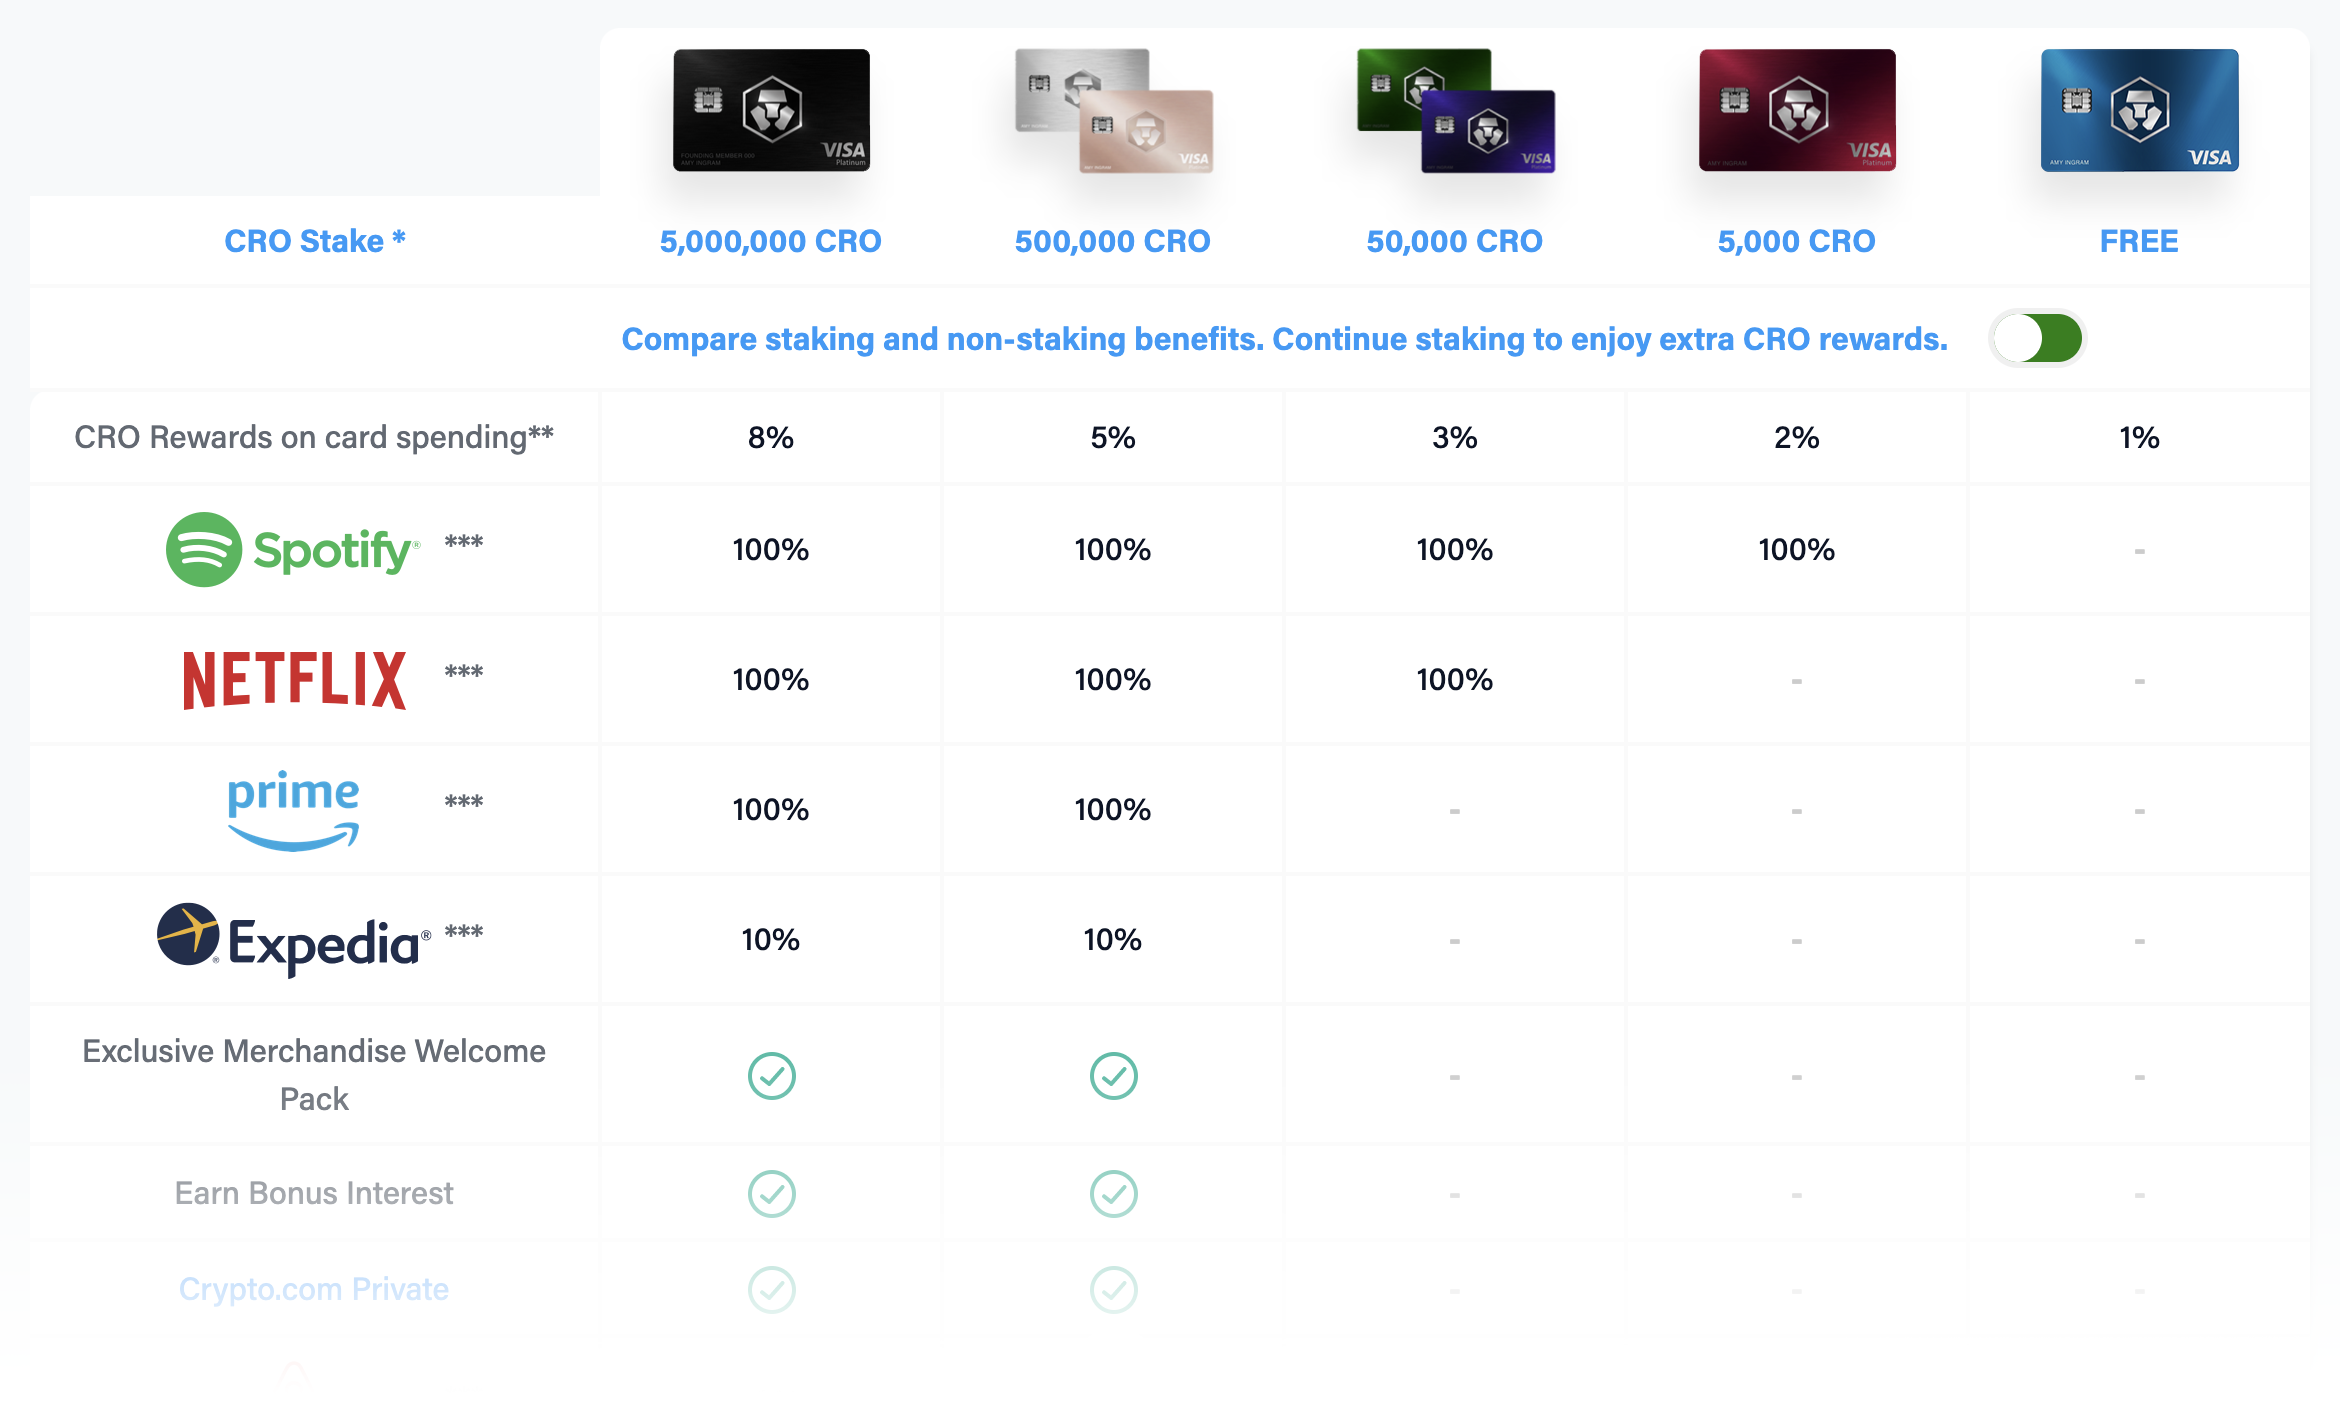Select the blue Visa card image
The width and height of the screenshot is (2340, 1410).
tap(2139, 110)
